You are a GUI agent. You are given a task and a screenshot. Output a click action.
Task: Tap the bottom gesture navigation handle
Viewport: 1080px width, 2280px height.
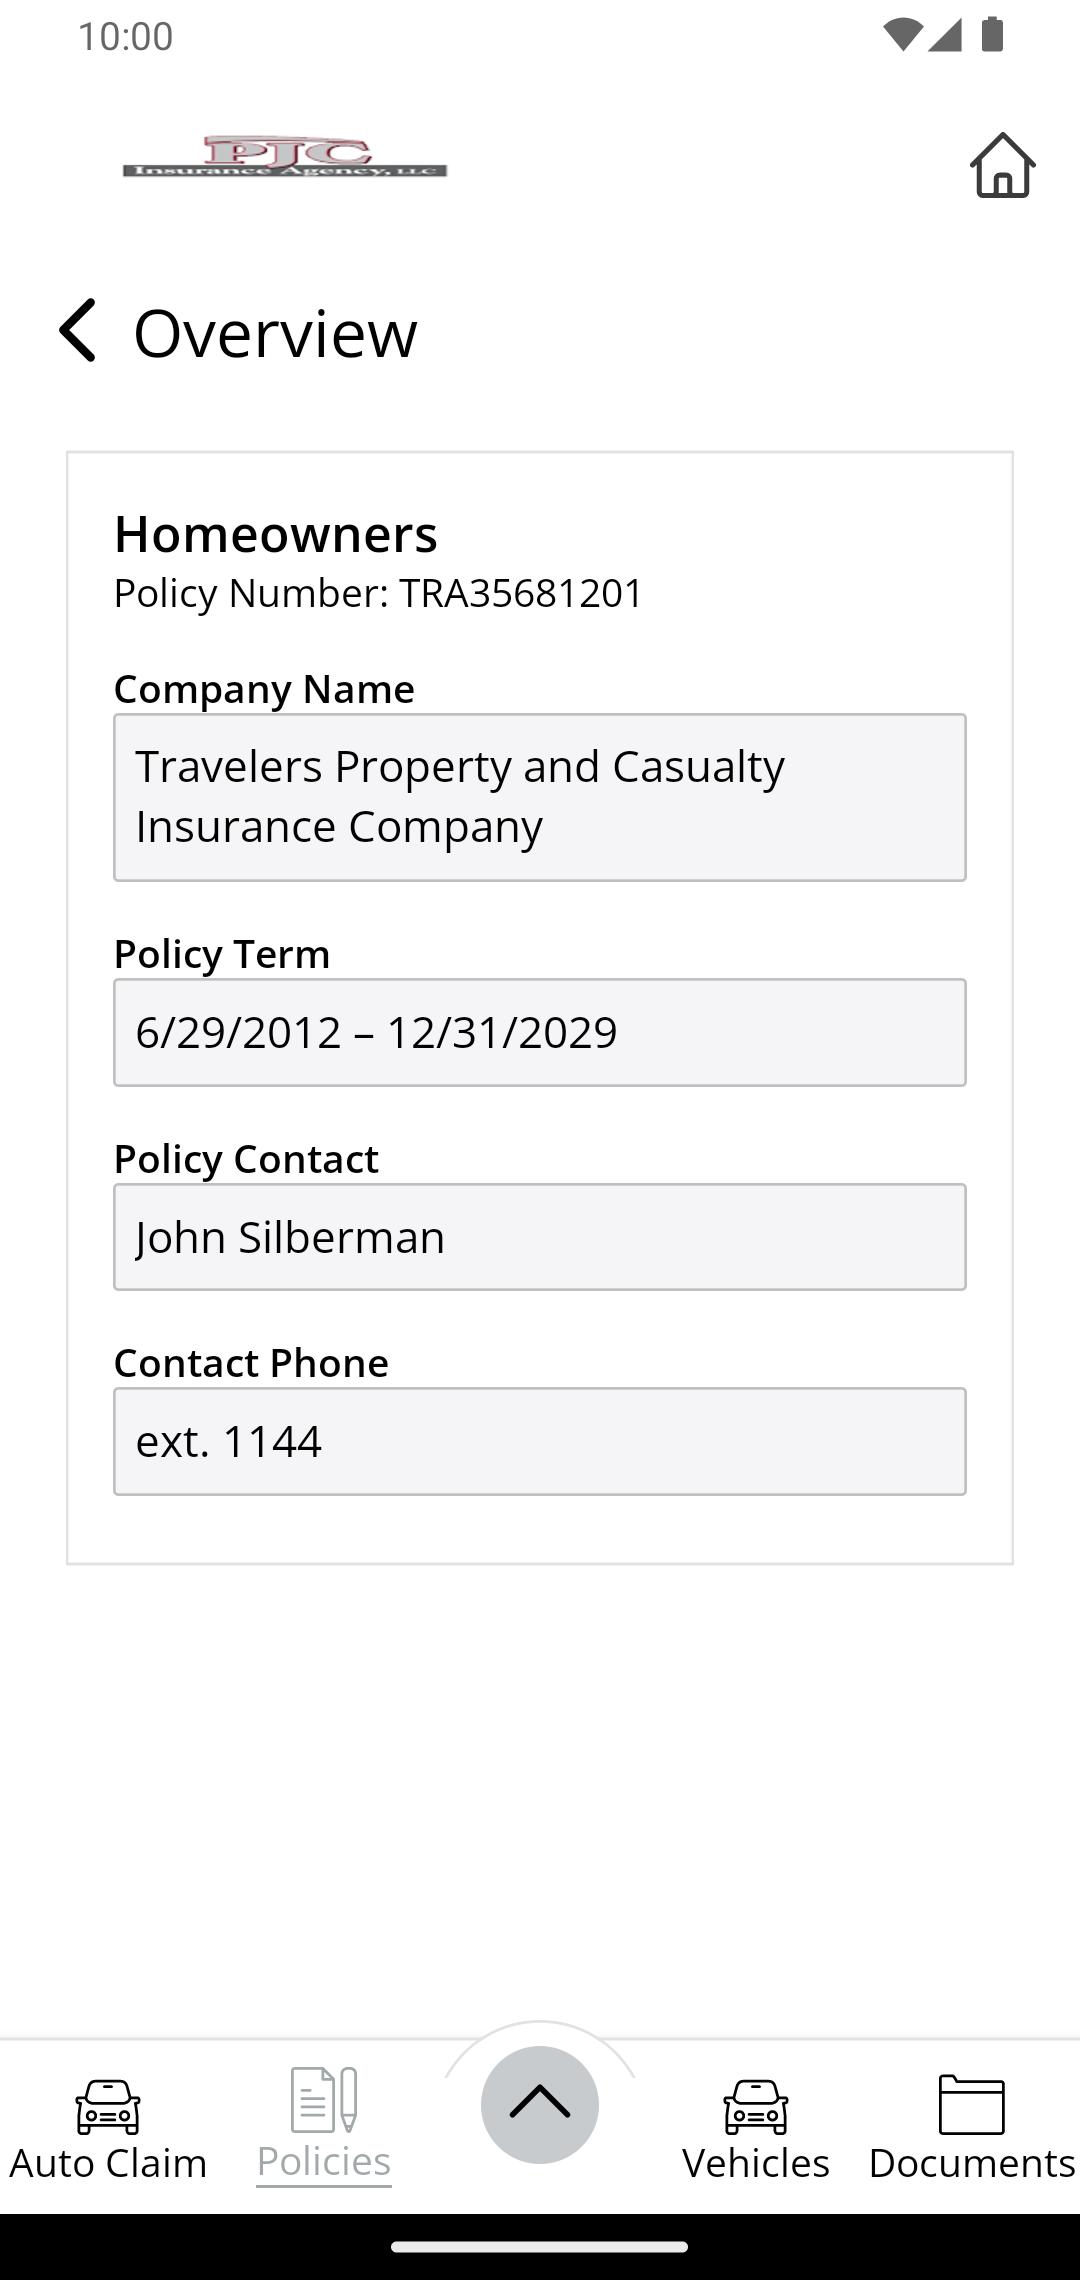tap(540, 2246)
